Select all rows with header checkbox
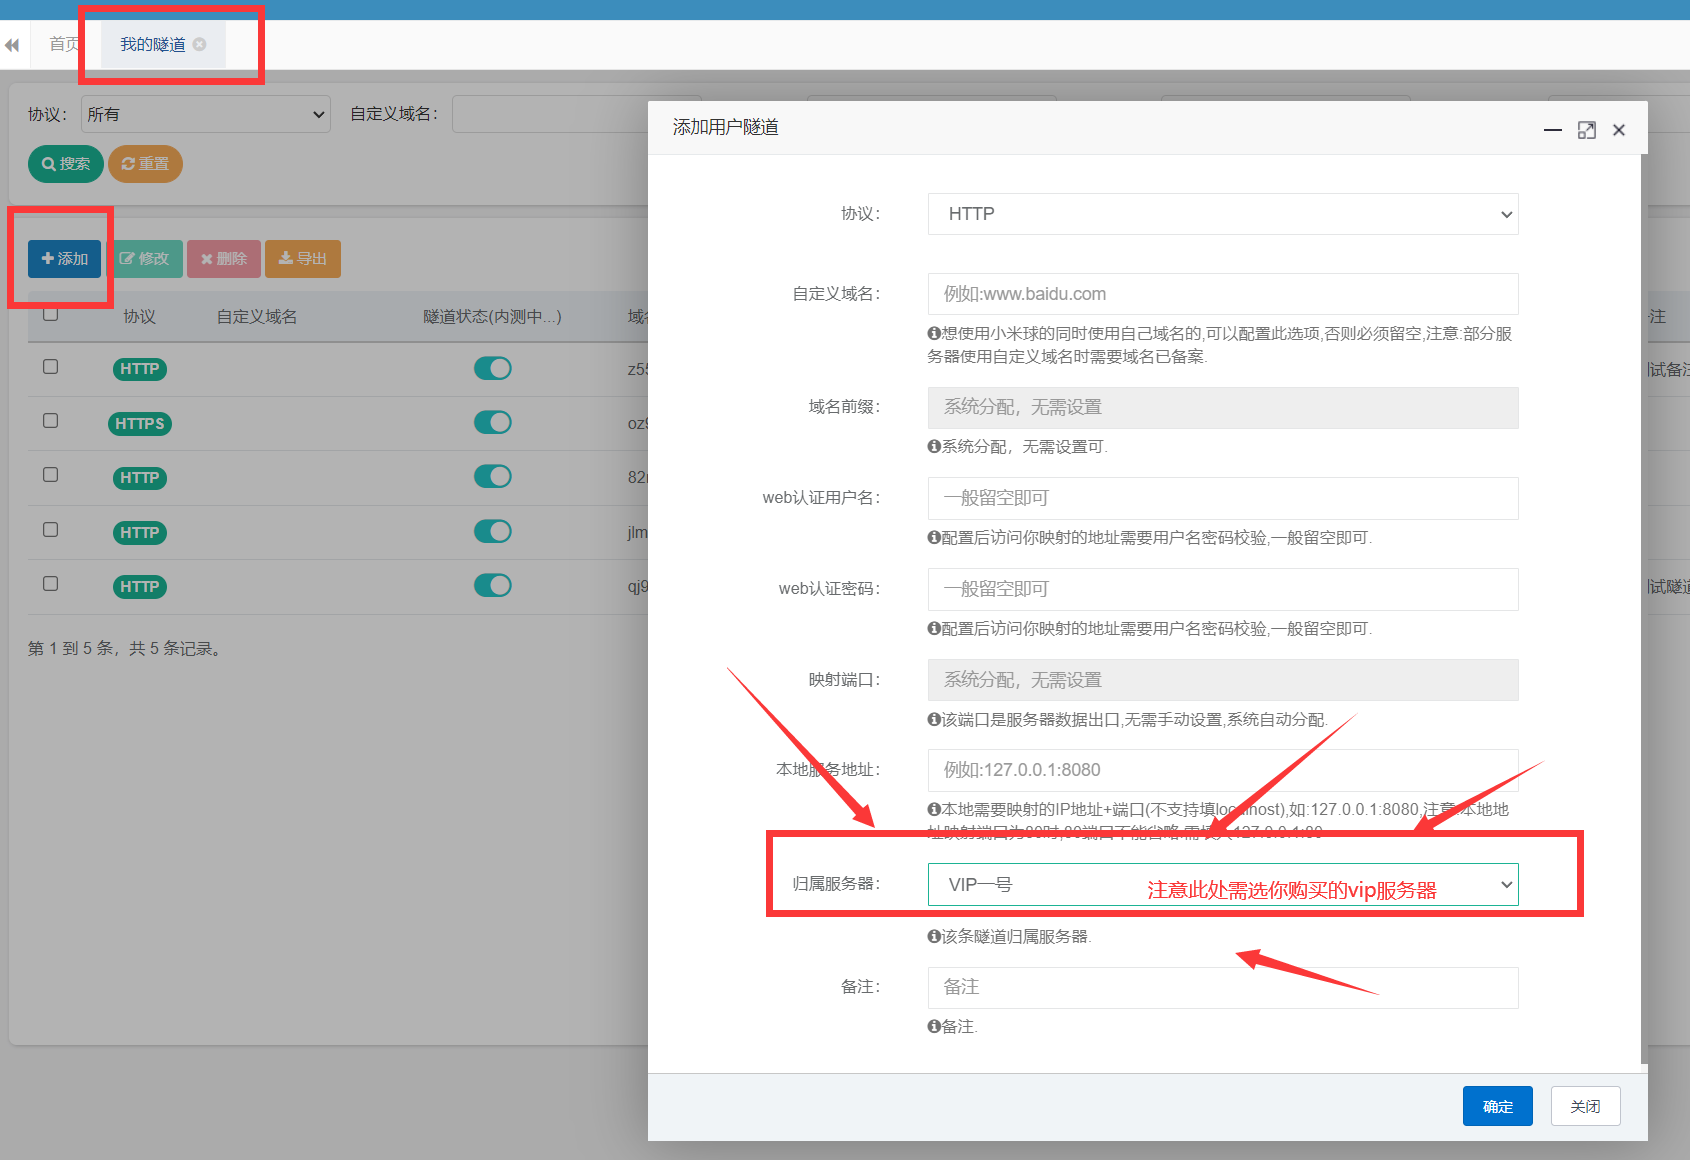1690x1160 pixels. [50, 314]
